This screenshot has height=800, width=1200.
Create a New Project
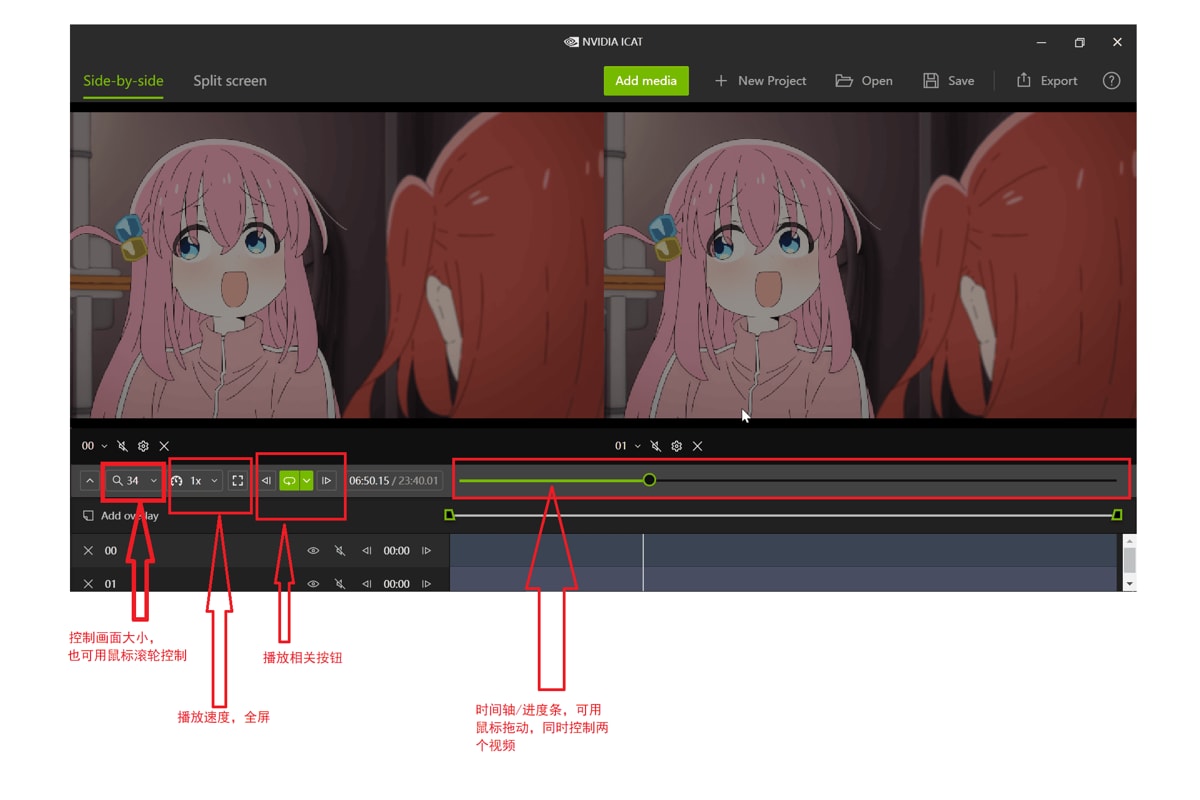[x=761, y=81]
